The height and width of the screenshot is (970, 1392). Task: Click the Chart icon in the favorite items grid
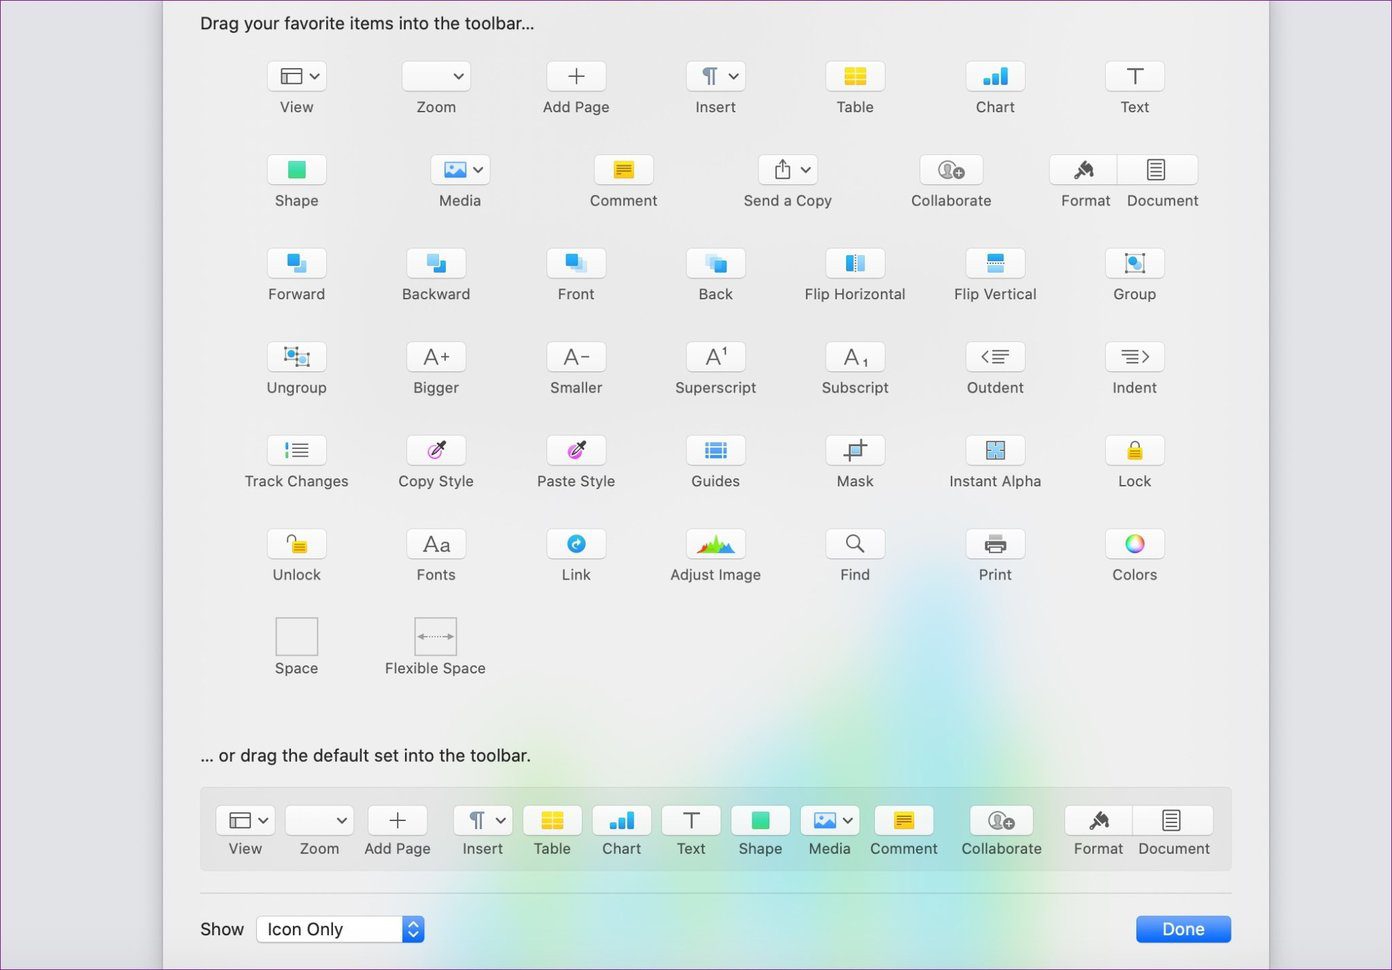pos(995,76)
